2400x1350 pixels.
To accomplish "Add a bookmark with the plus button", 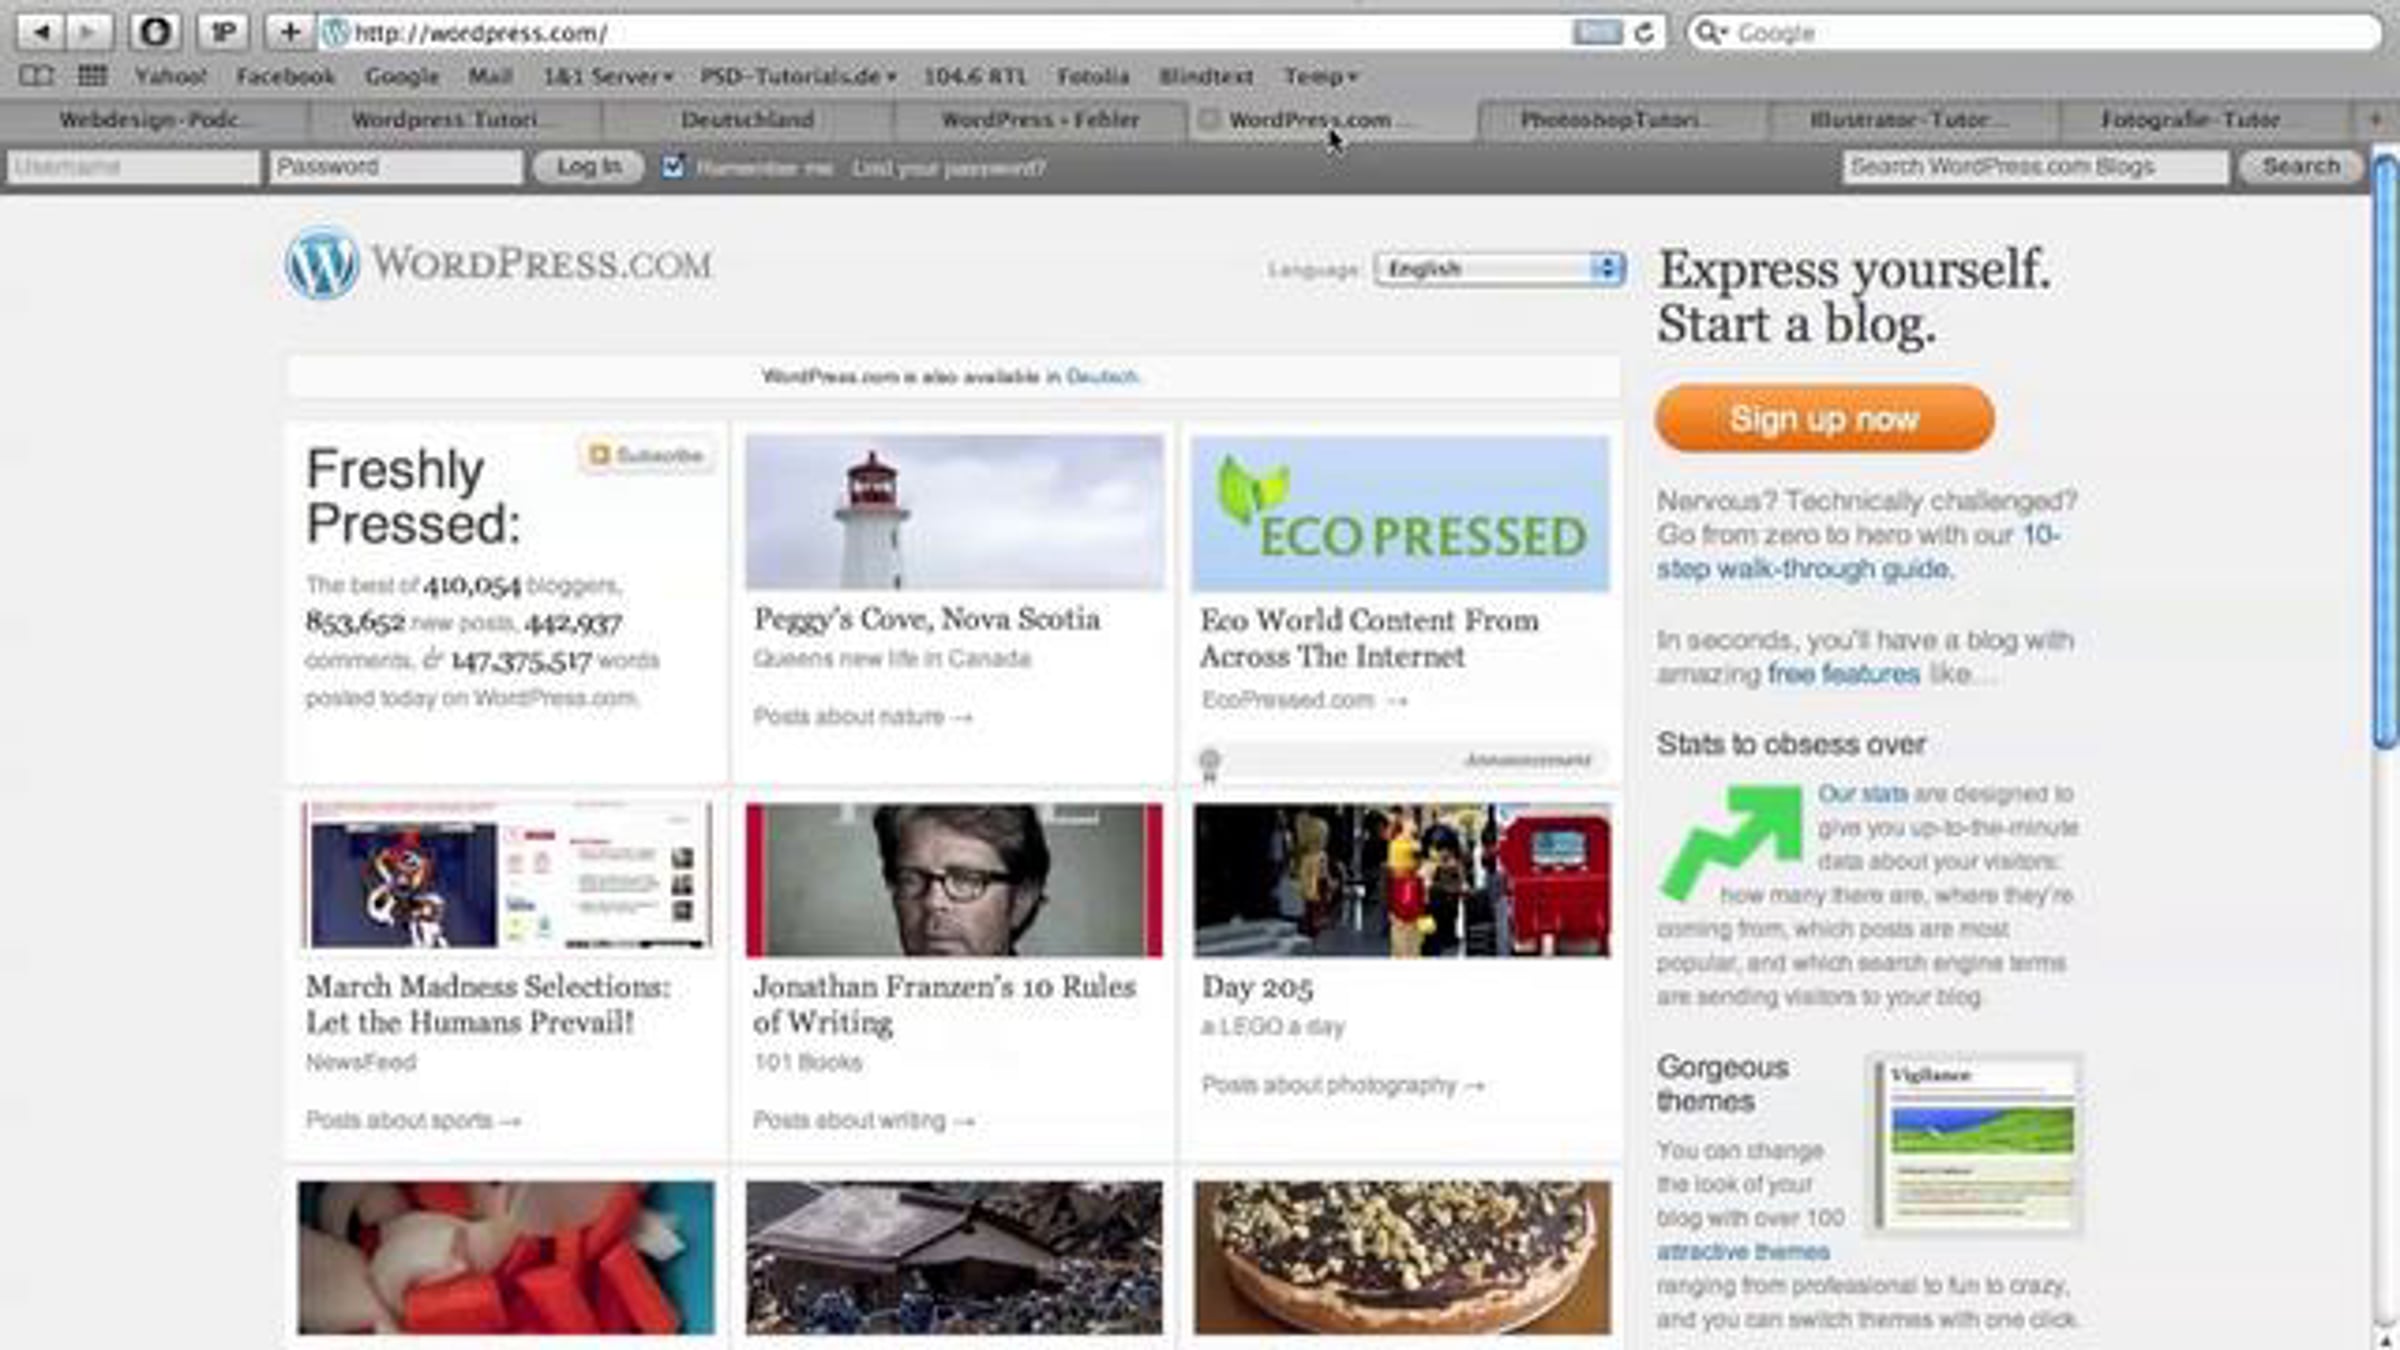I will click(x=290, y=32).
